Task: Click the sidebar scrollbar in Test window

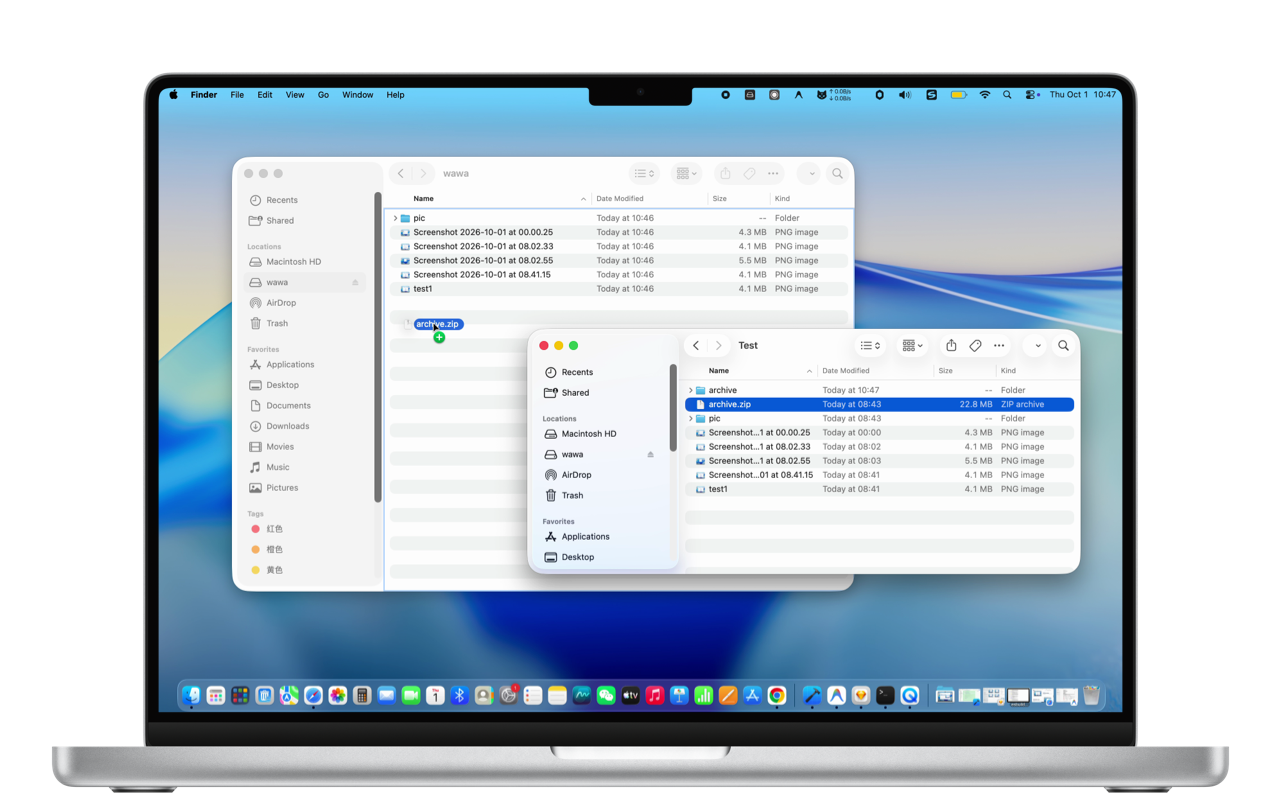Action: (673, 409)
